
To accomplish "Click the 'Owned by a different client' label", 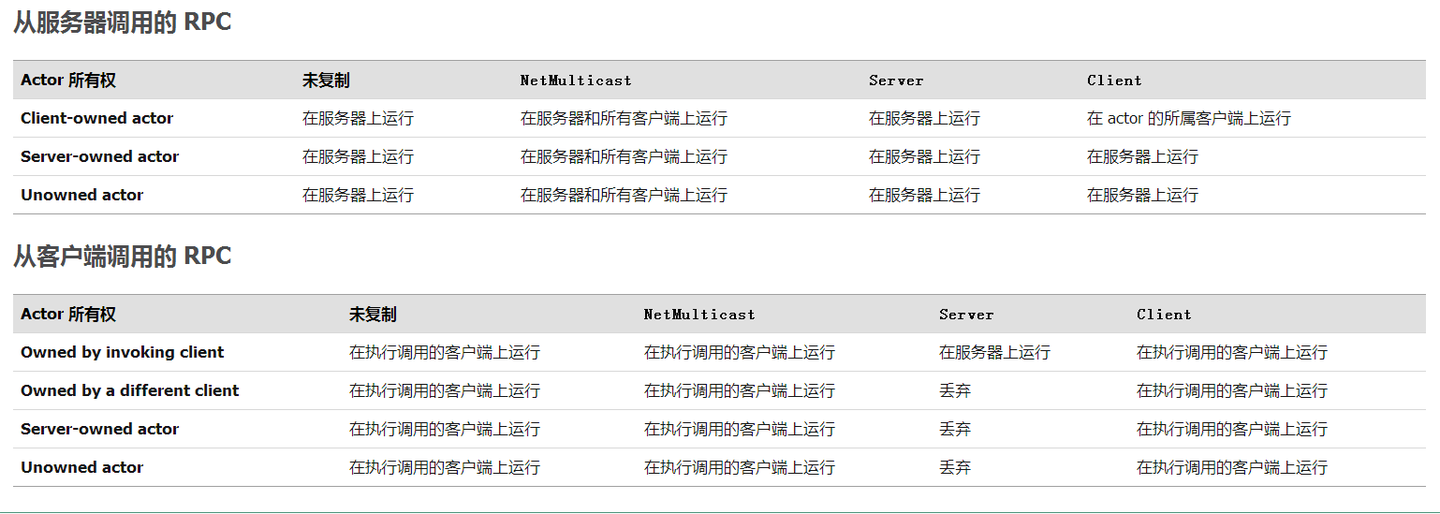I will coord(130,390).
